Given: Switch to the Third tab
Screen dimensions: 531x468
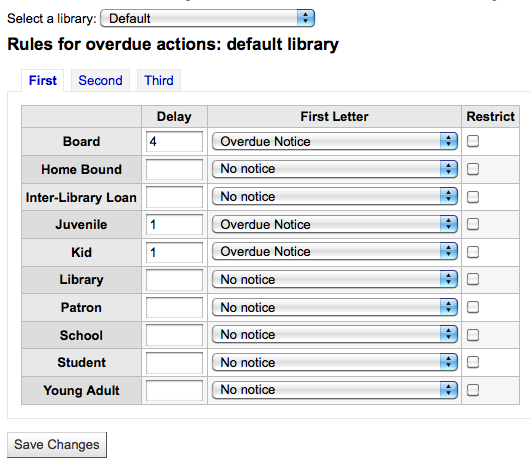Looking at the screenshot, I should click(x=158, y=81).
